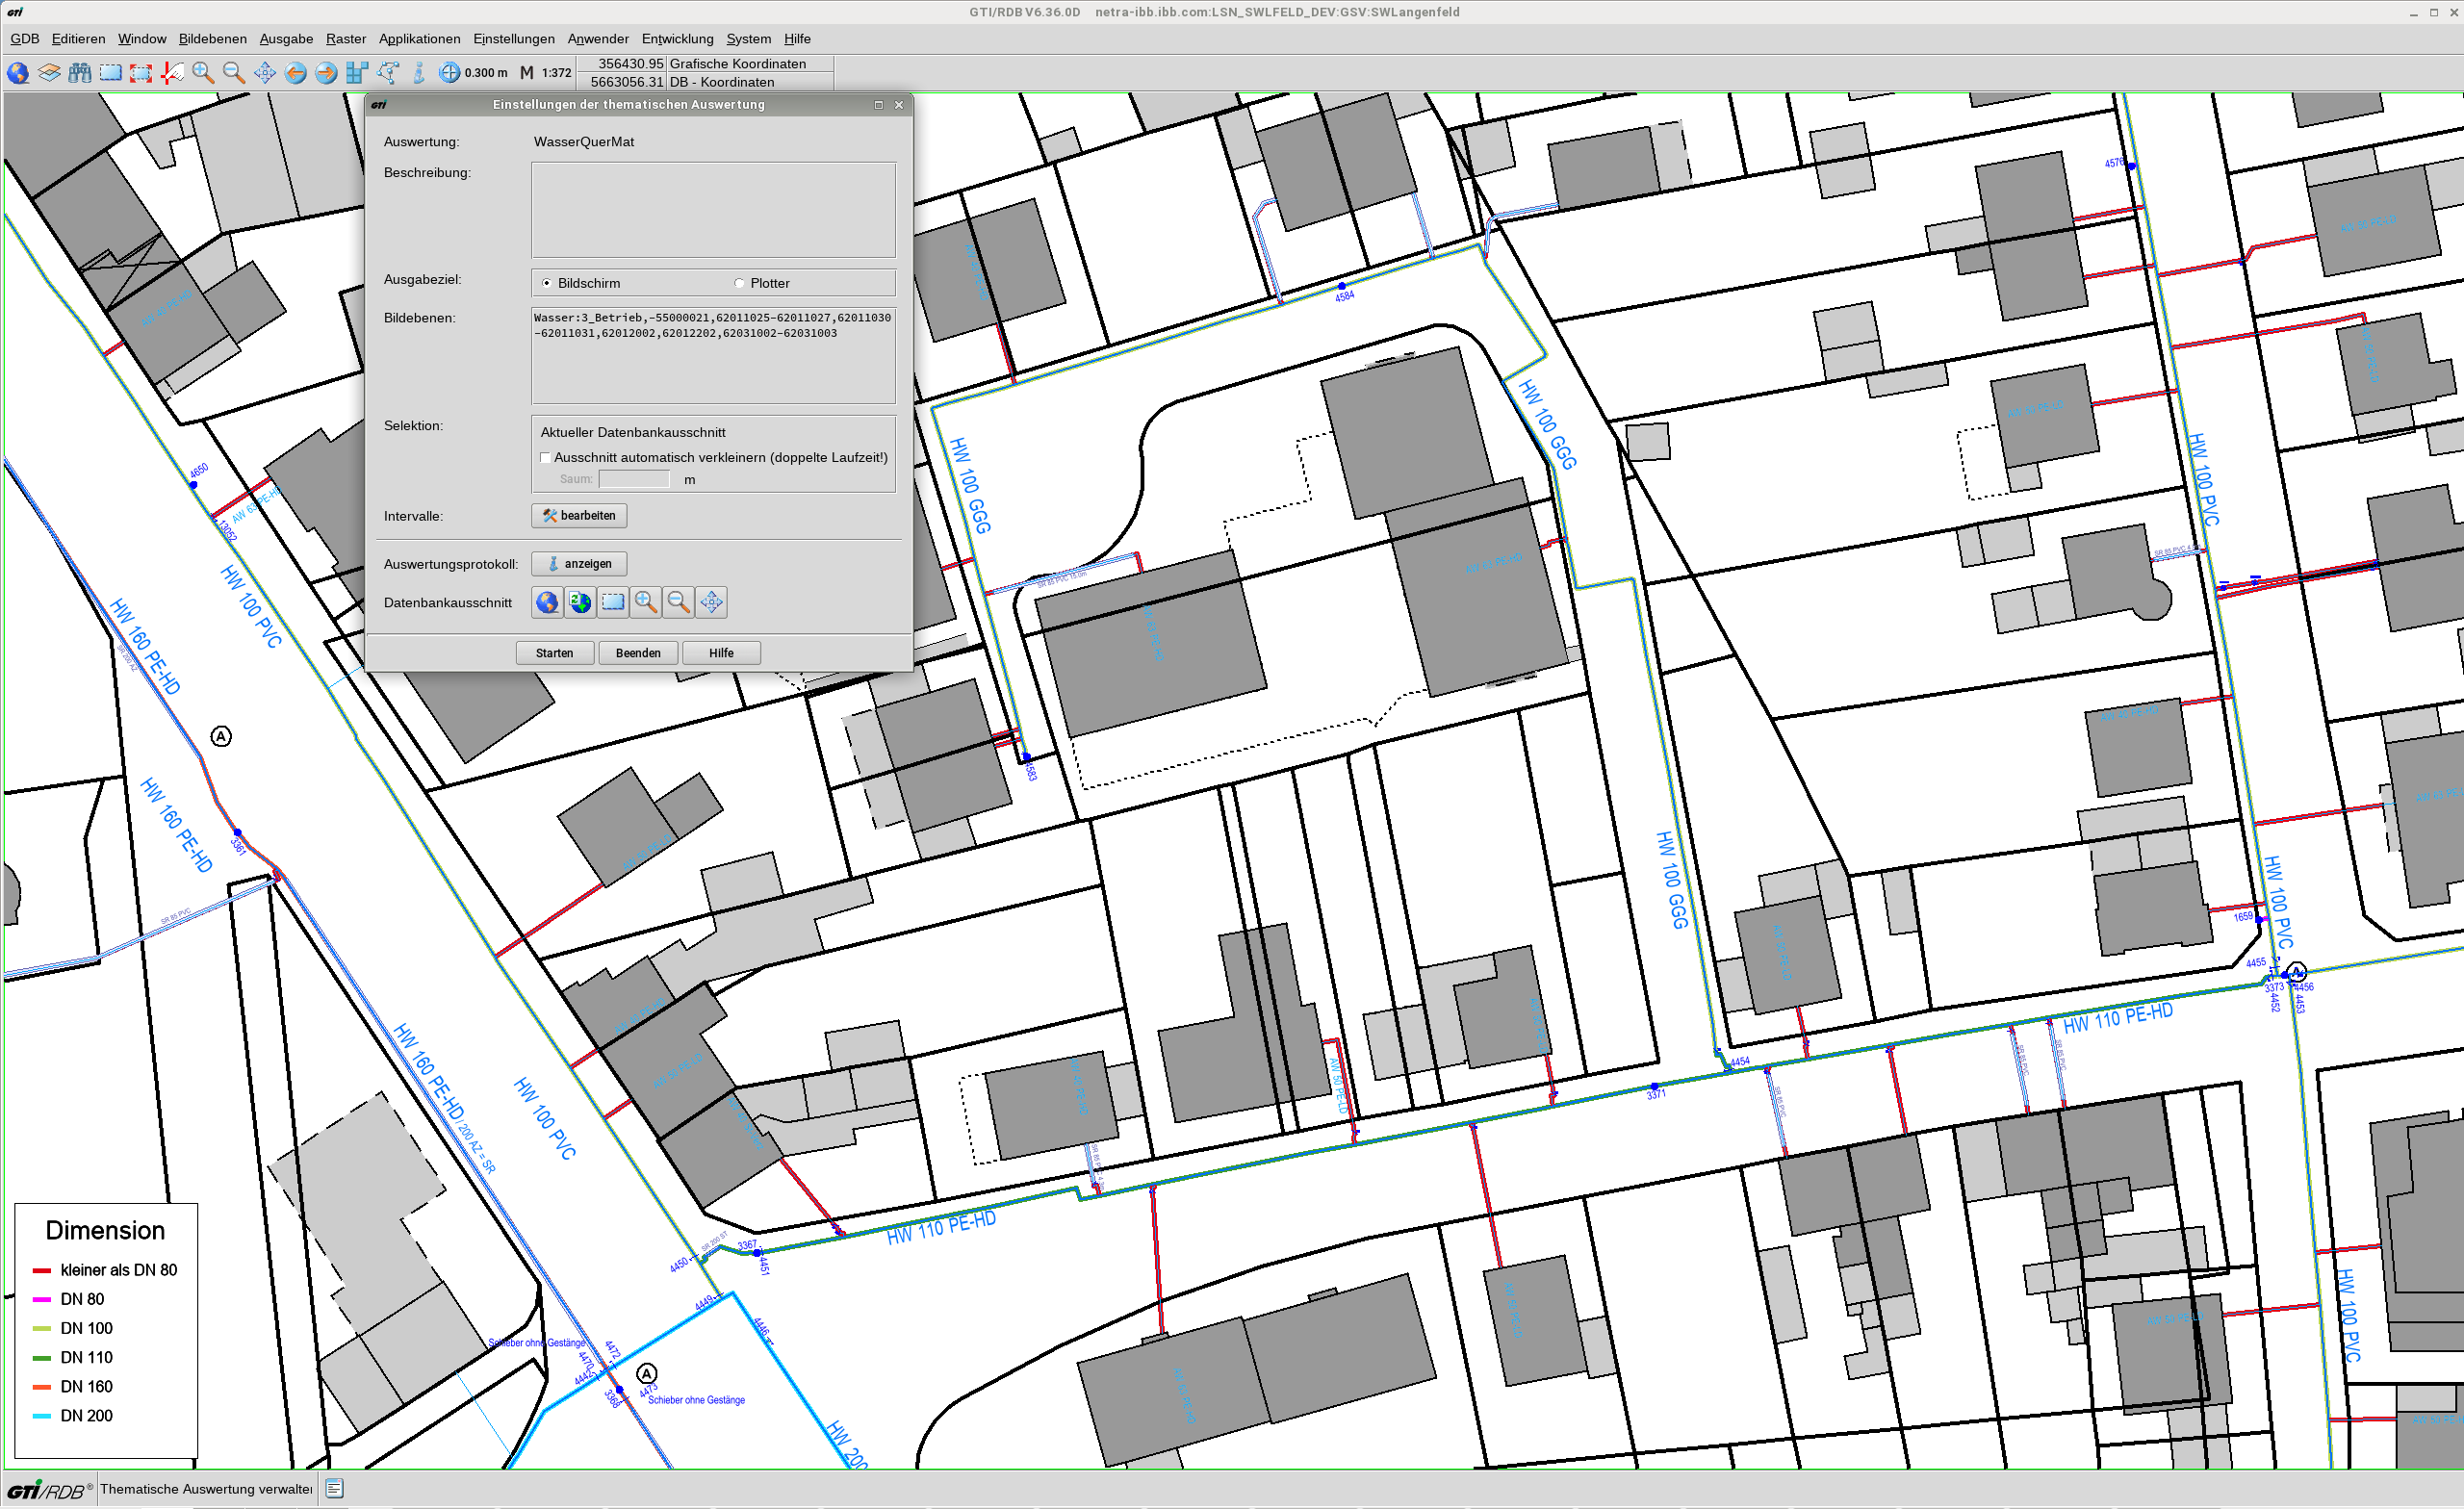
Task: Select the Plotter output radio button
Action: [x=739, y=283]
